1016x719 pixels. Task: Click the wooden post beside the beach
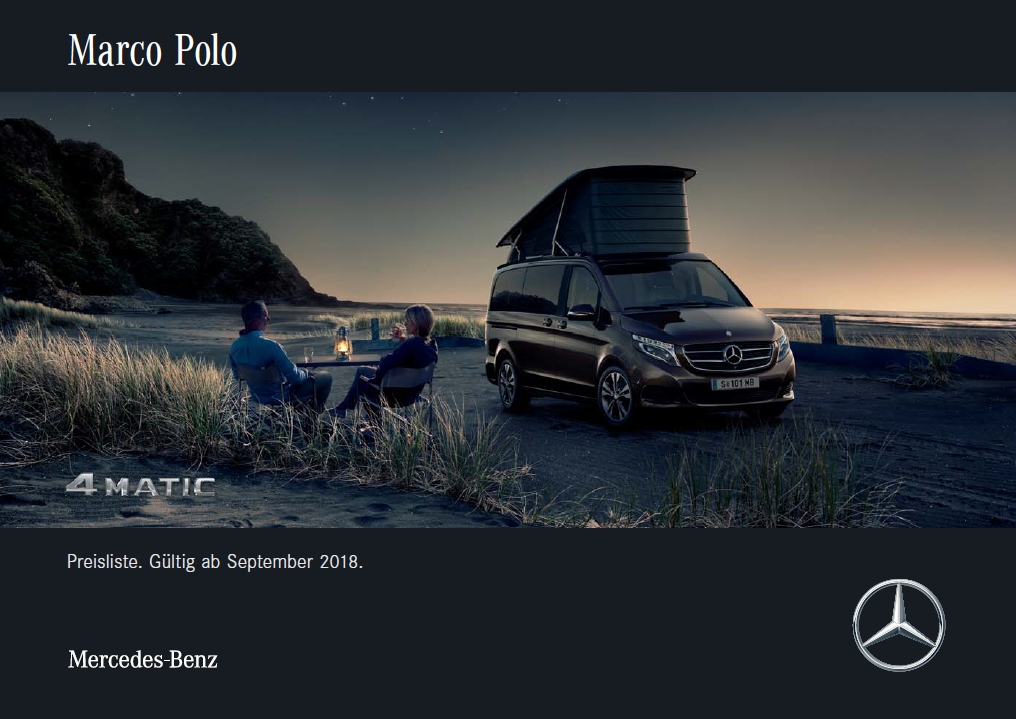pos(828,329)
